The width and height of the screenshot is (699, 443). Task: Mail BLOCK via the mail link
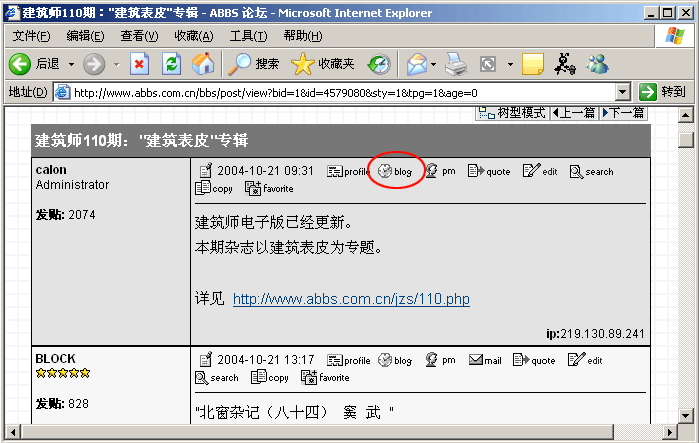tap(485, 360)
